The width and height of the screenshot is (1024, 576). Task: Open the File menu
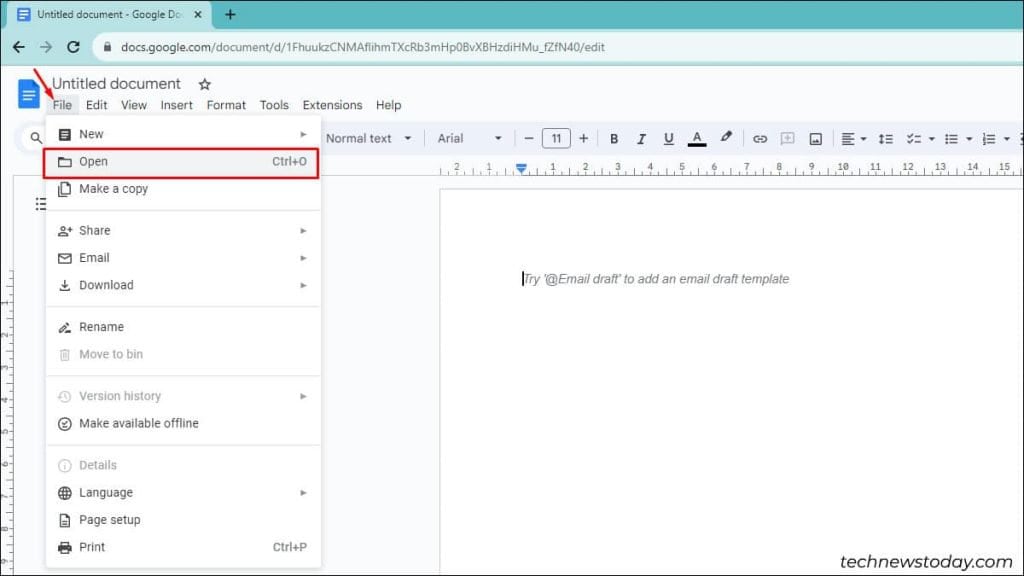[62, 105]
